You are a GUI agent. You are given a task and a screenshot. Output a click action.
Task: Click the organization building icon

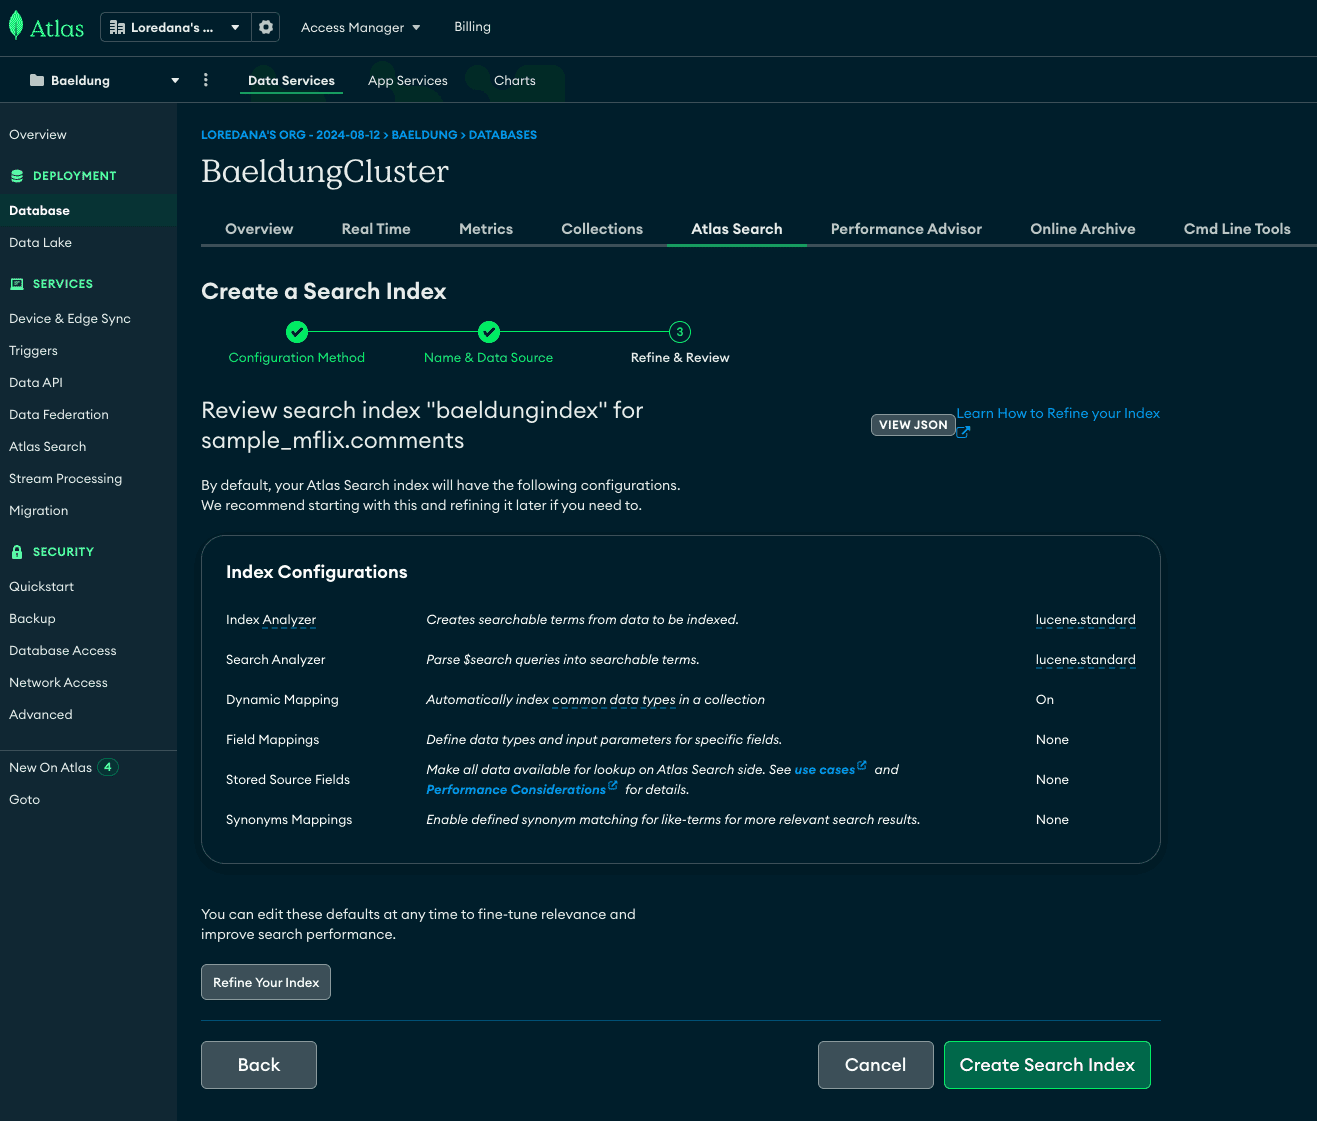point(117,27)
